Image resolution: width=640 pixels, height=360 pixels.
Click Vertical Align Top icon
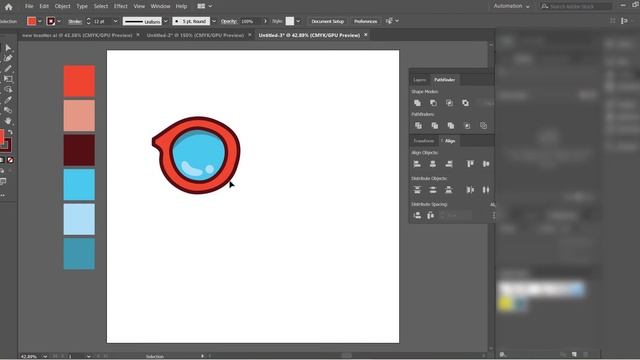[x=470, y=164]
